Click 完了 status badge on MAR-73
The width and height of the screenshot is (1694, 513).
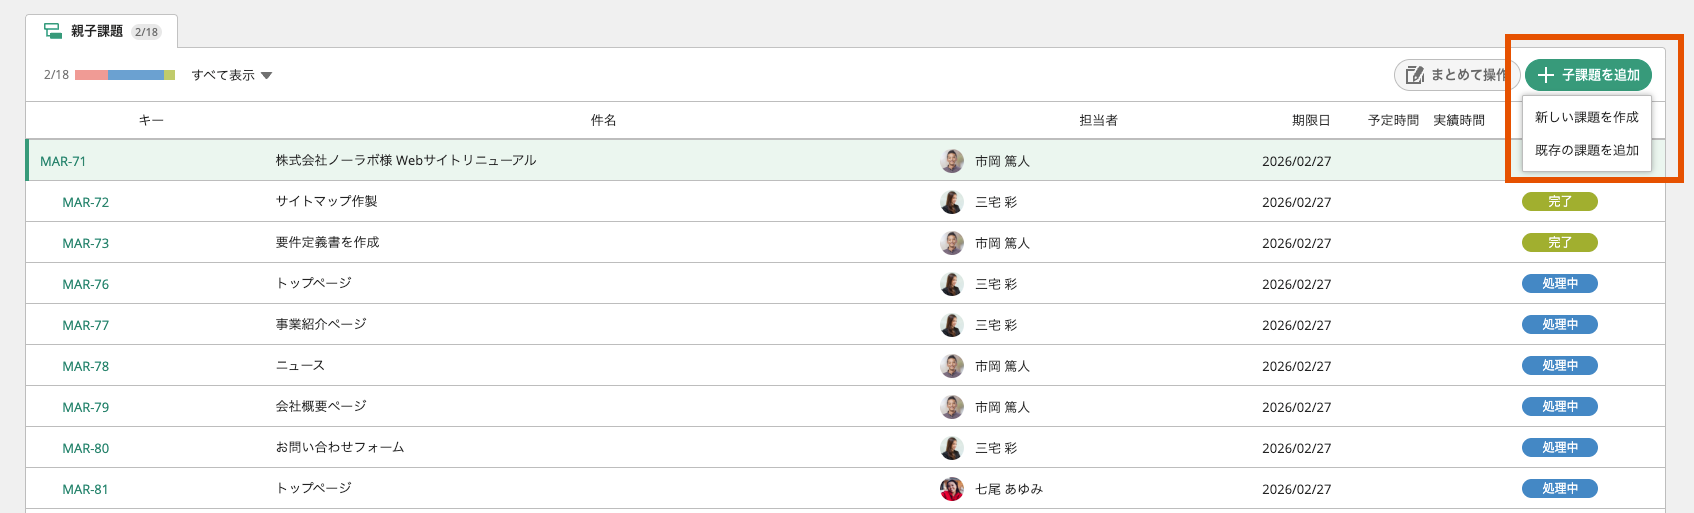click(1559, 243)
